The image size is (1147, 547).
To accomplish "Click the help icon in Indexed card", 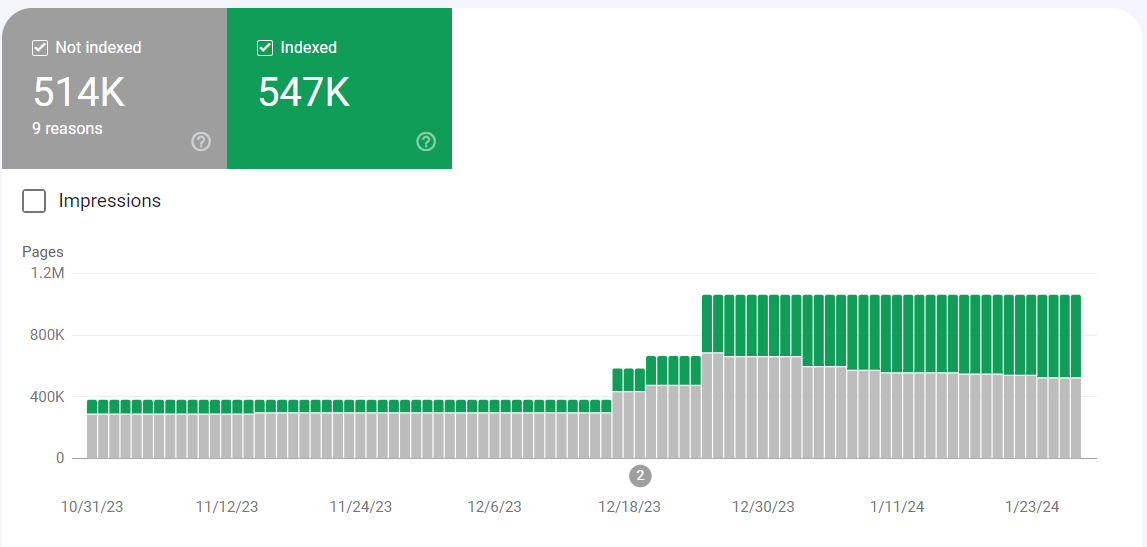I will [x=426, y=142].
